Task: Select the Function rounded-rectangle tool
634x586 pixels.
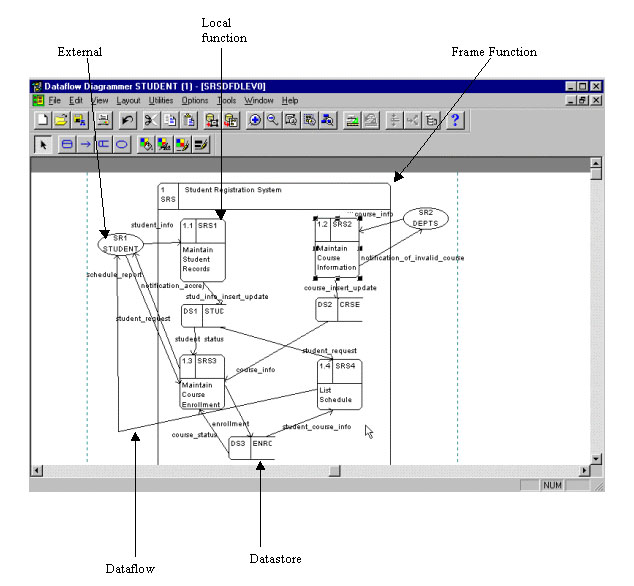Action: [x=67, y=144]
